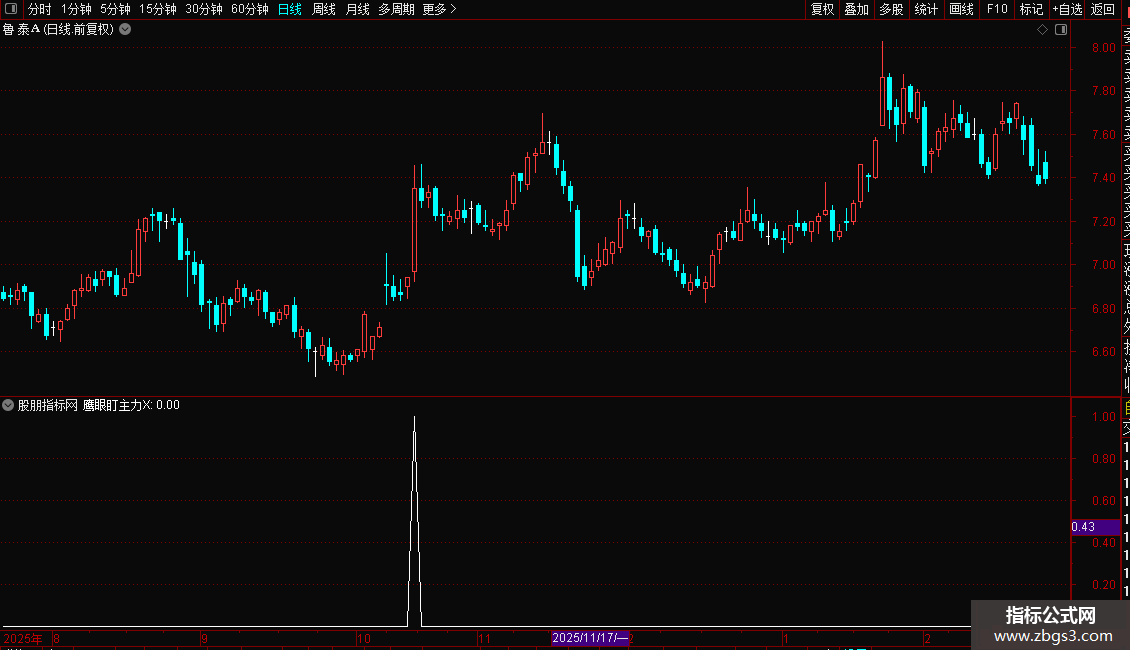Toggle the left sidebar panel icon

point(11,9)
